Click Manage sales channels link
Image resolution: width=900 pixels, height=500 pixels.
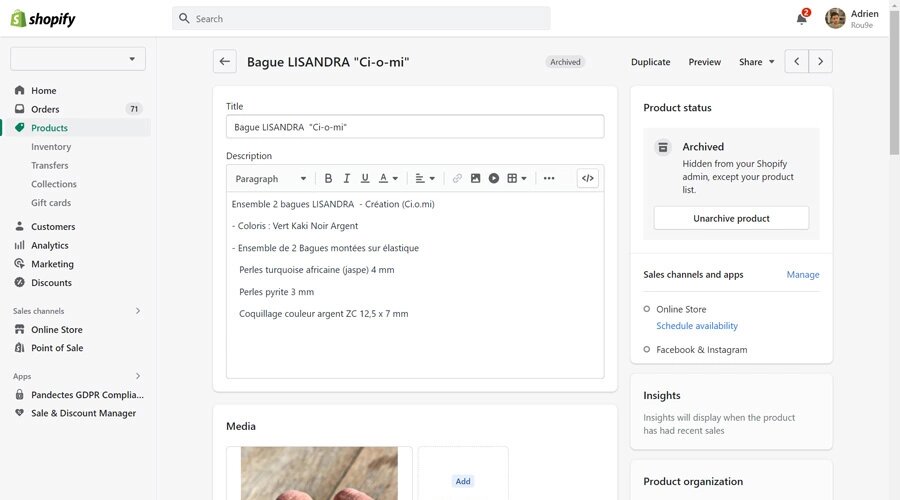[802, 274]
